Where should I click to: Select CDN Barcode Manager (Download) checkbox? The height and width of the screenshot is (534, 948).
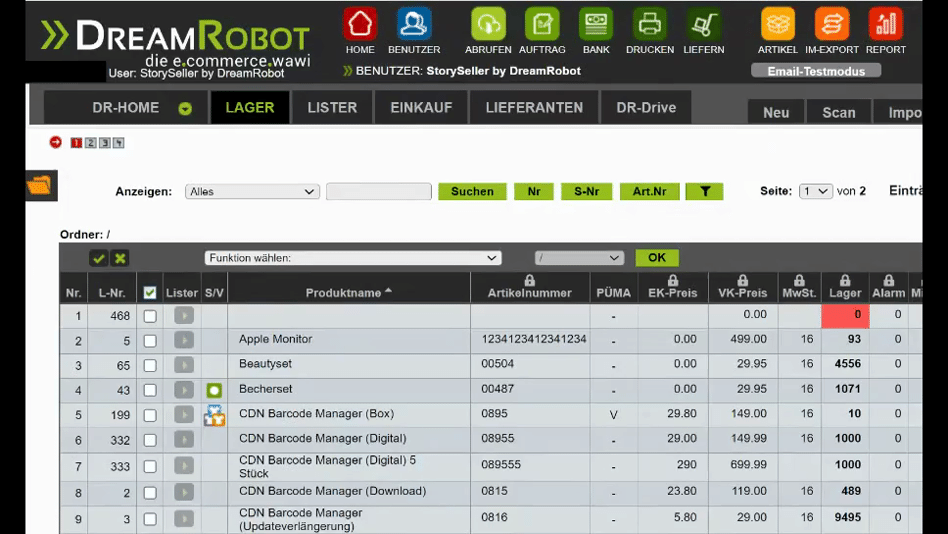coord(150,493)
